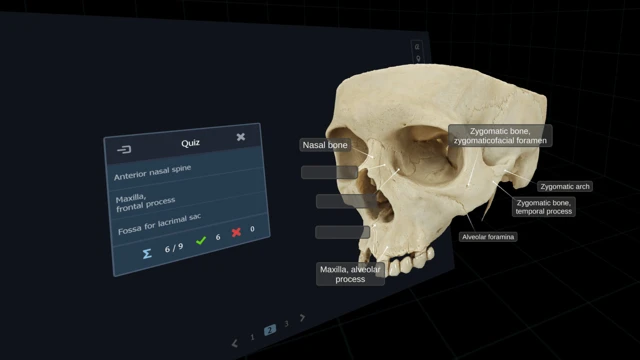The width and height of the screenshot is (640, 360).
Task: Click the green checkmark correct-answers icon
Action: click(201, 240)
